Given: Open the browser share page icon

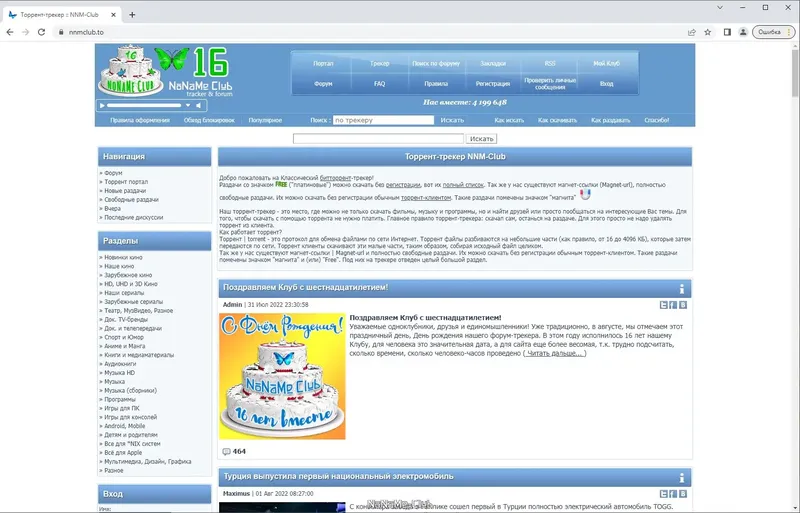Looking at the screenshot, I should tap(692, 32).
